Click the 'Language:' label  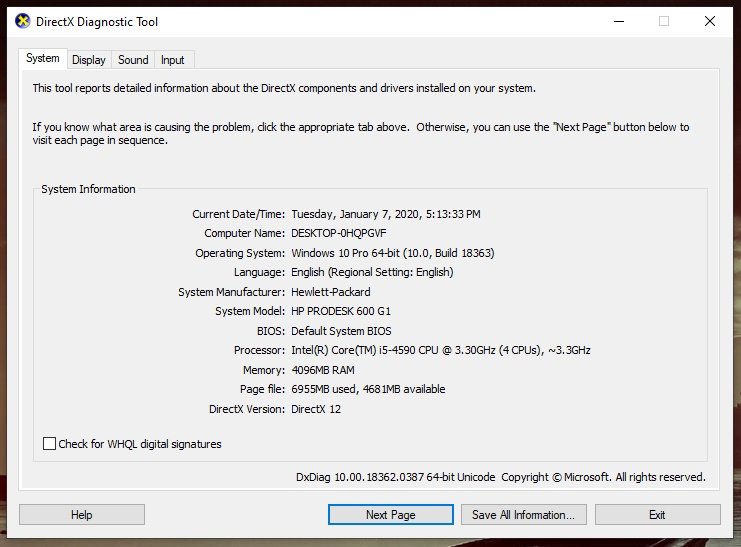(x=259, y=272)
